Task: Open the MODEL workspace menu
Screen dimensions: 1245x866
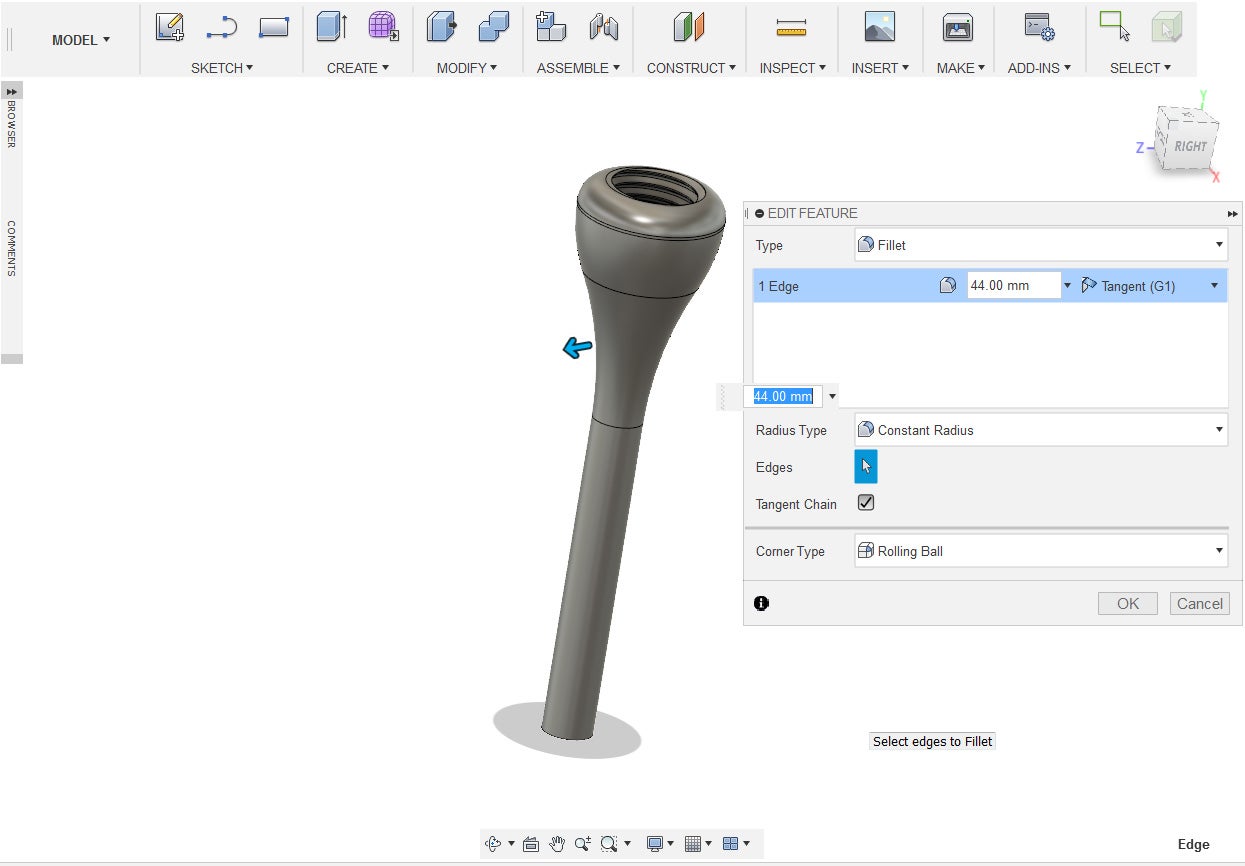Action: click(81, 40)
